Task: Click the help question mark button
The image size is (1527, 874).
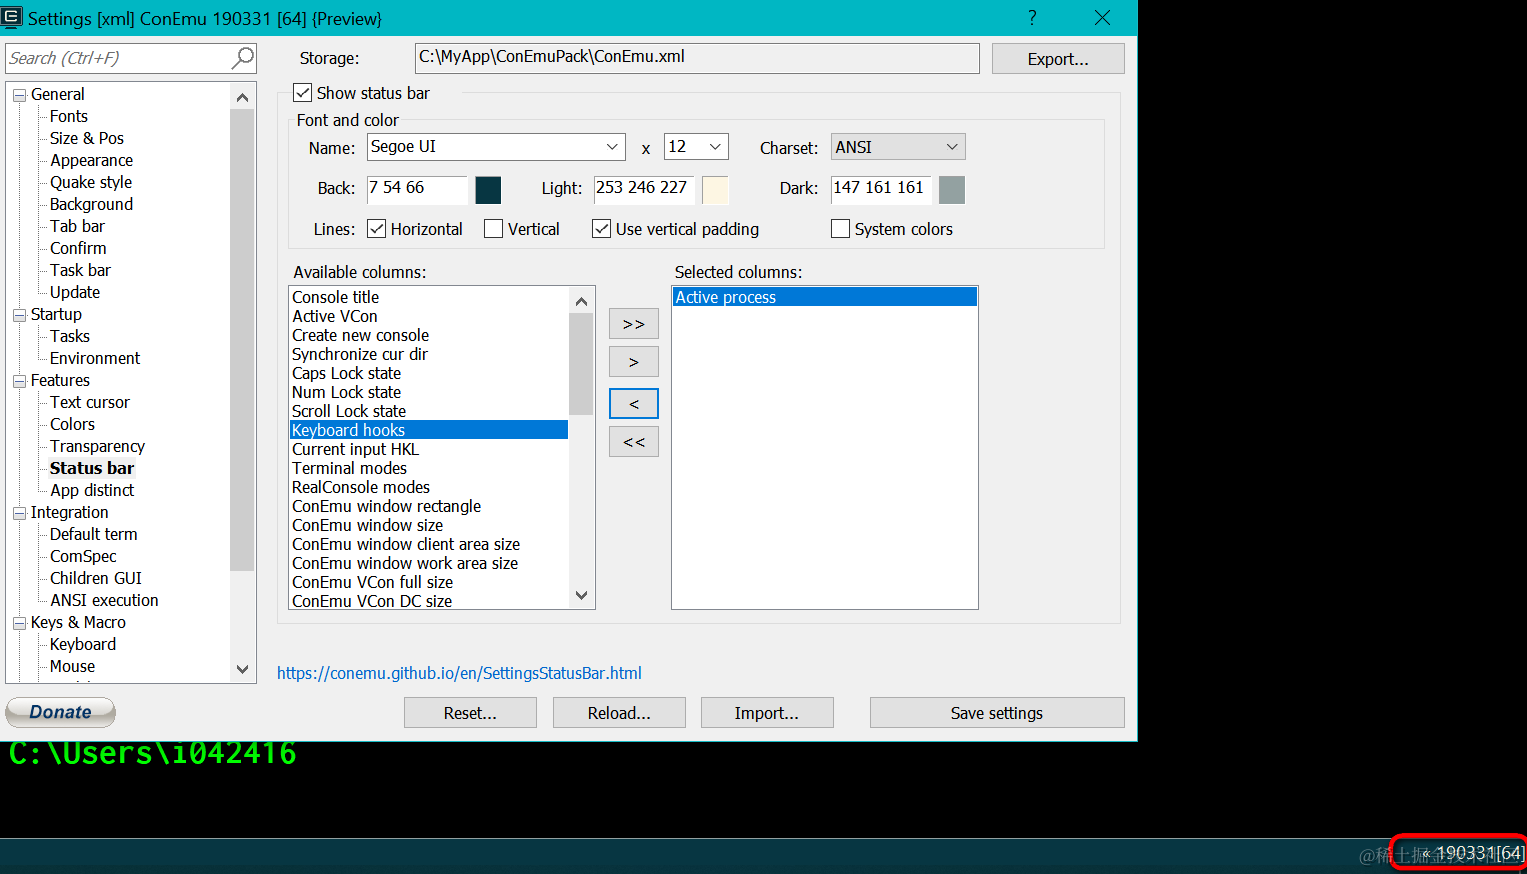Action: click(1032, 18)
